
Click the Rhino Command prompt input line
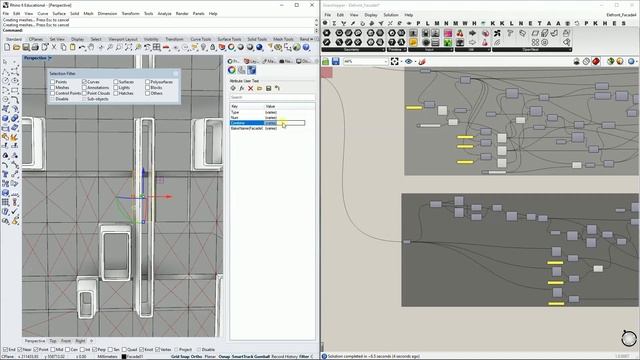coord(159,30)
